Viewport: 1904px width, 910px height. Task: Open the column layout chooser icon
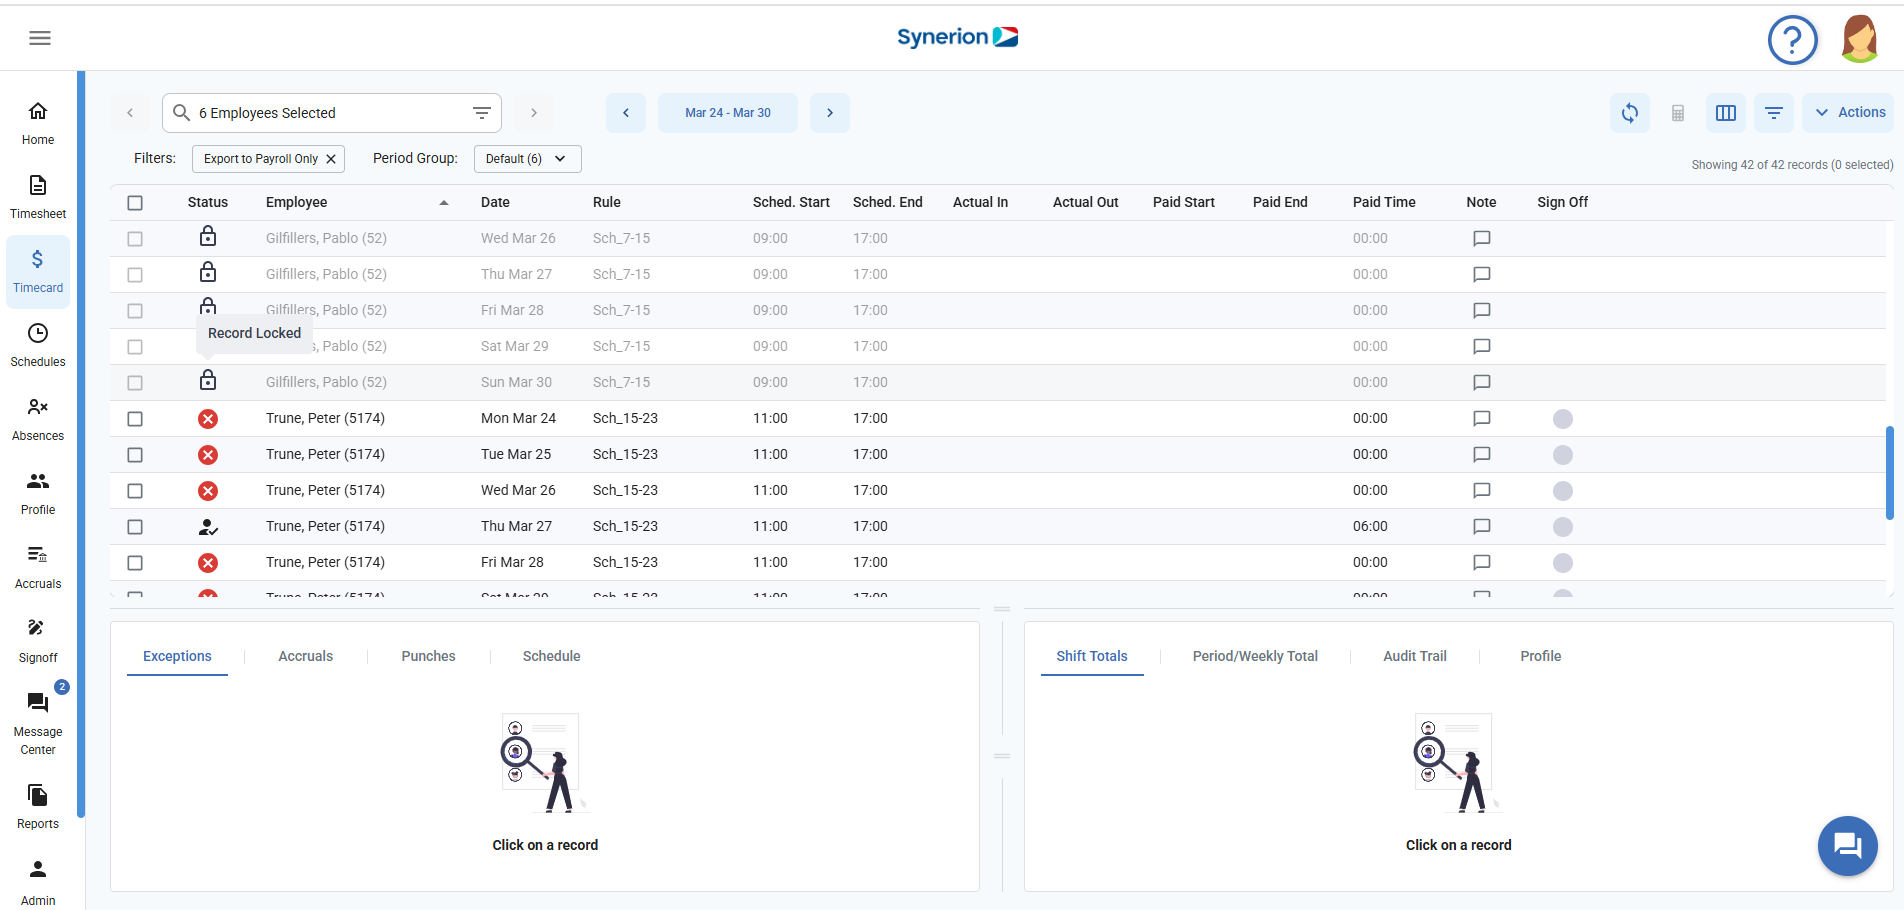pos(1725,113)
